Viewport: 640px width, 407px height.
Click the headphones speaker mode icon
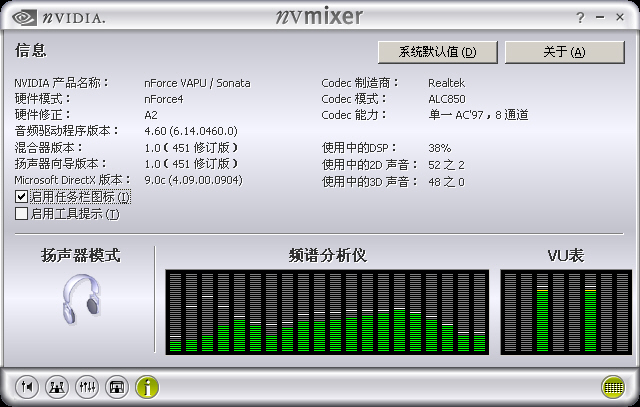coord(80,303)
